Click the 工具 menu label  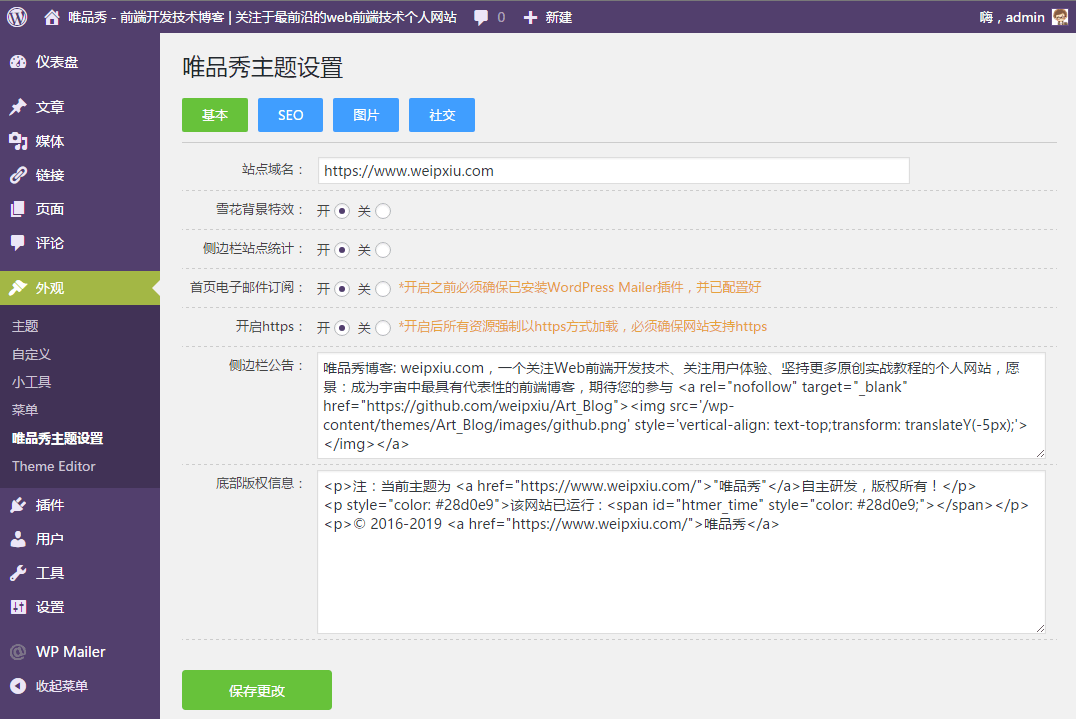pos(50,574)
